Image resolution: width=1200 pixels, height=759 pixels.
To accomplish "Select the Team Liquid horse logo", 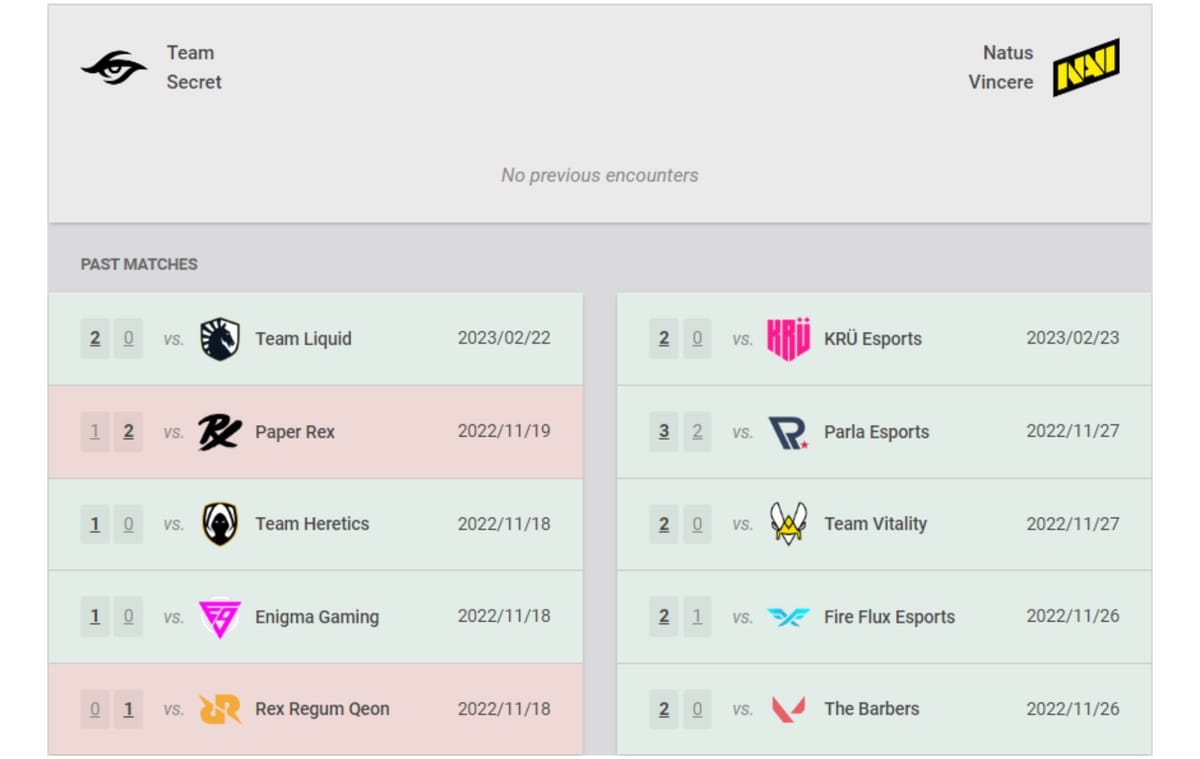I will [222, 338].
